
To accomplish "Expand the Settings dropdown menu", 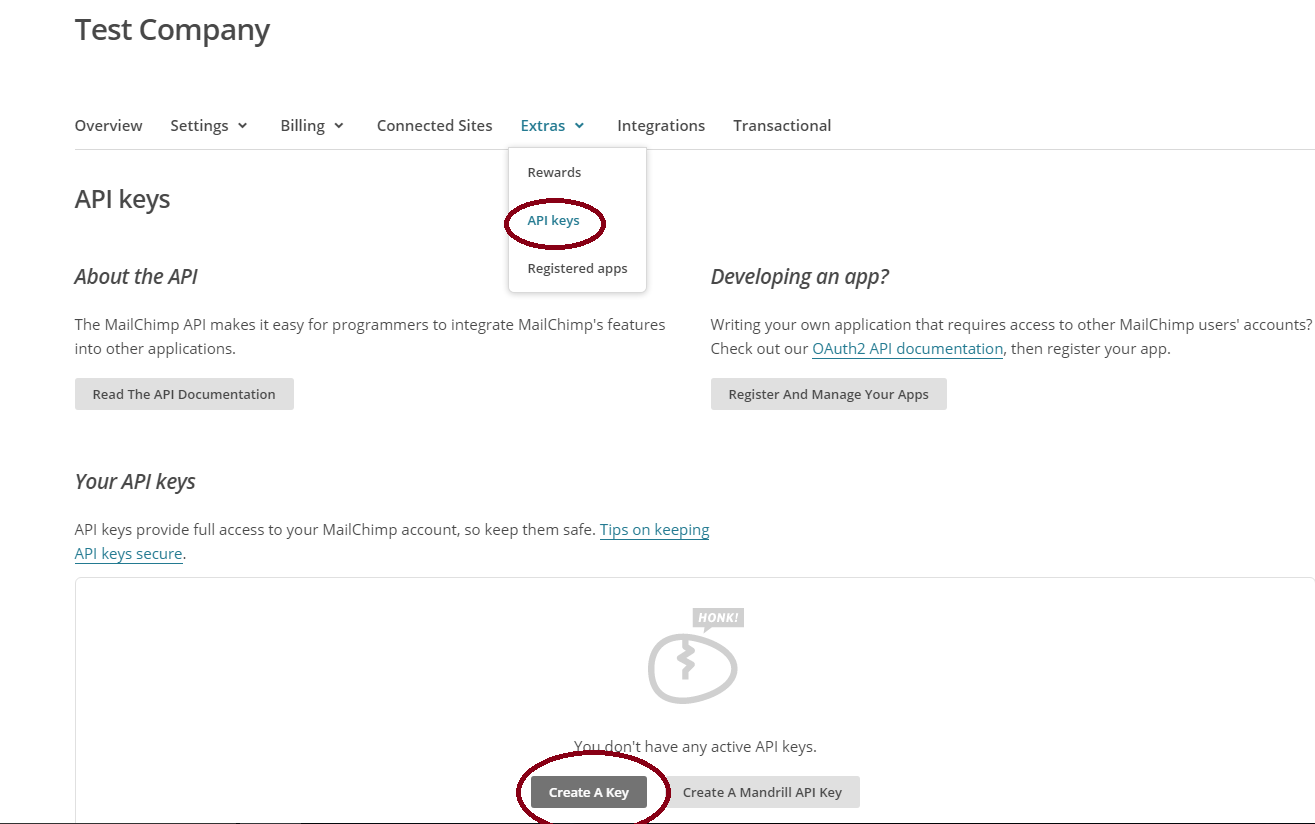I will tap(209, 125).
